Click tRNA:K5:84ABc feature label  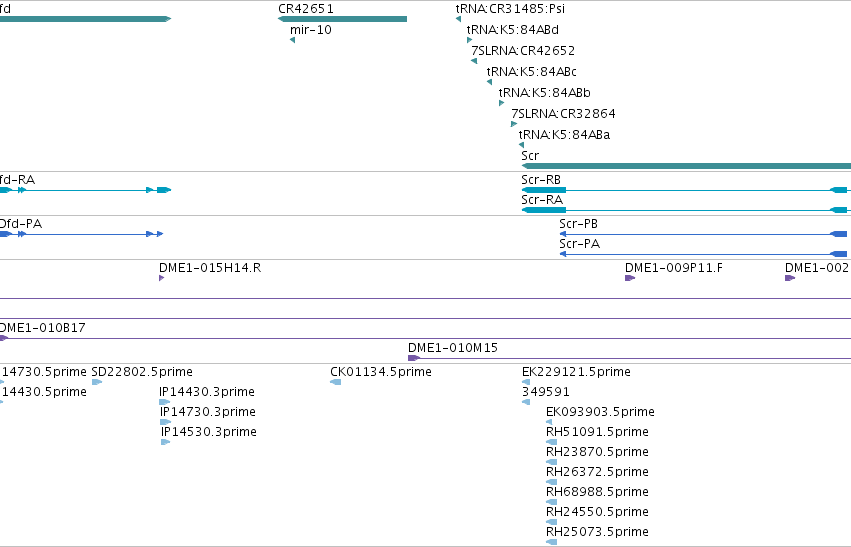tap(532, 72)
